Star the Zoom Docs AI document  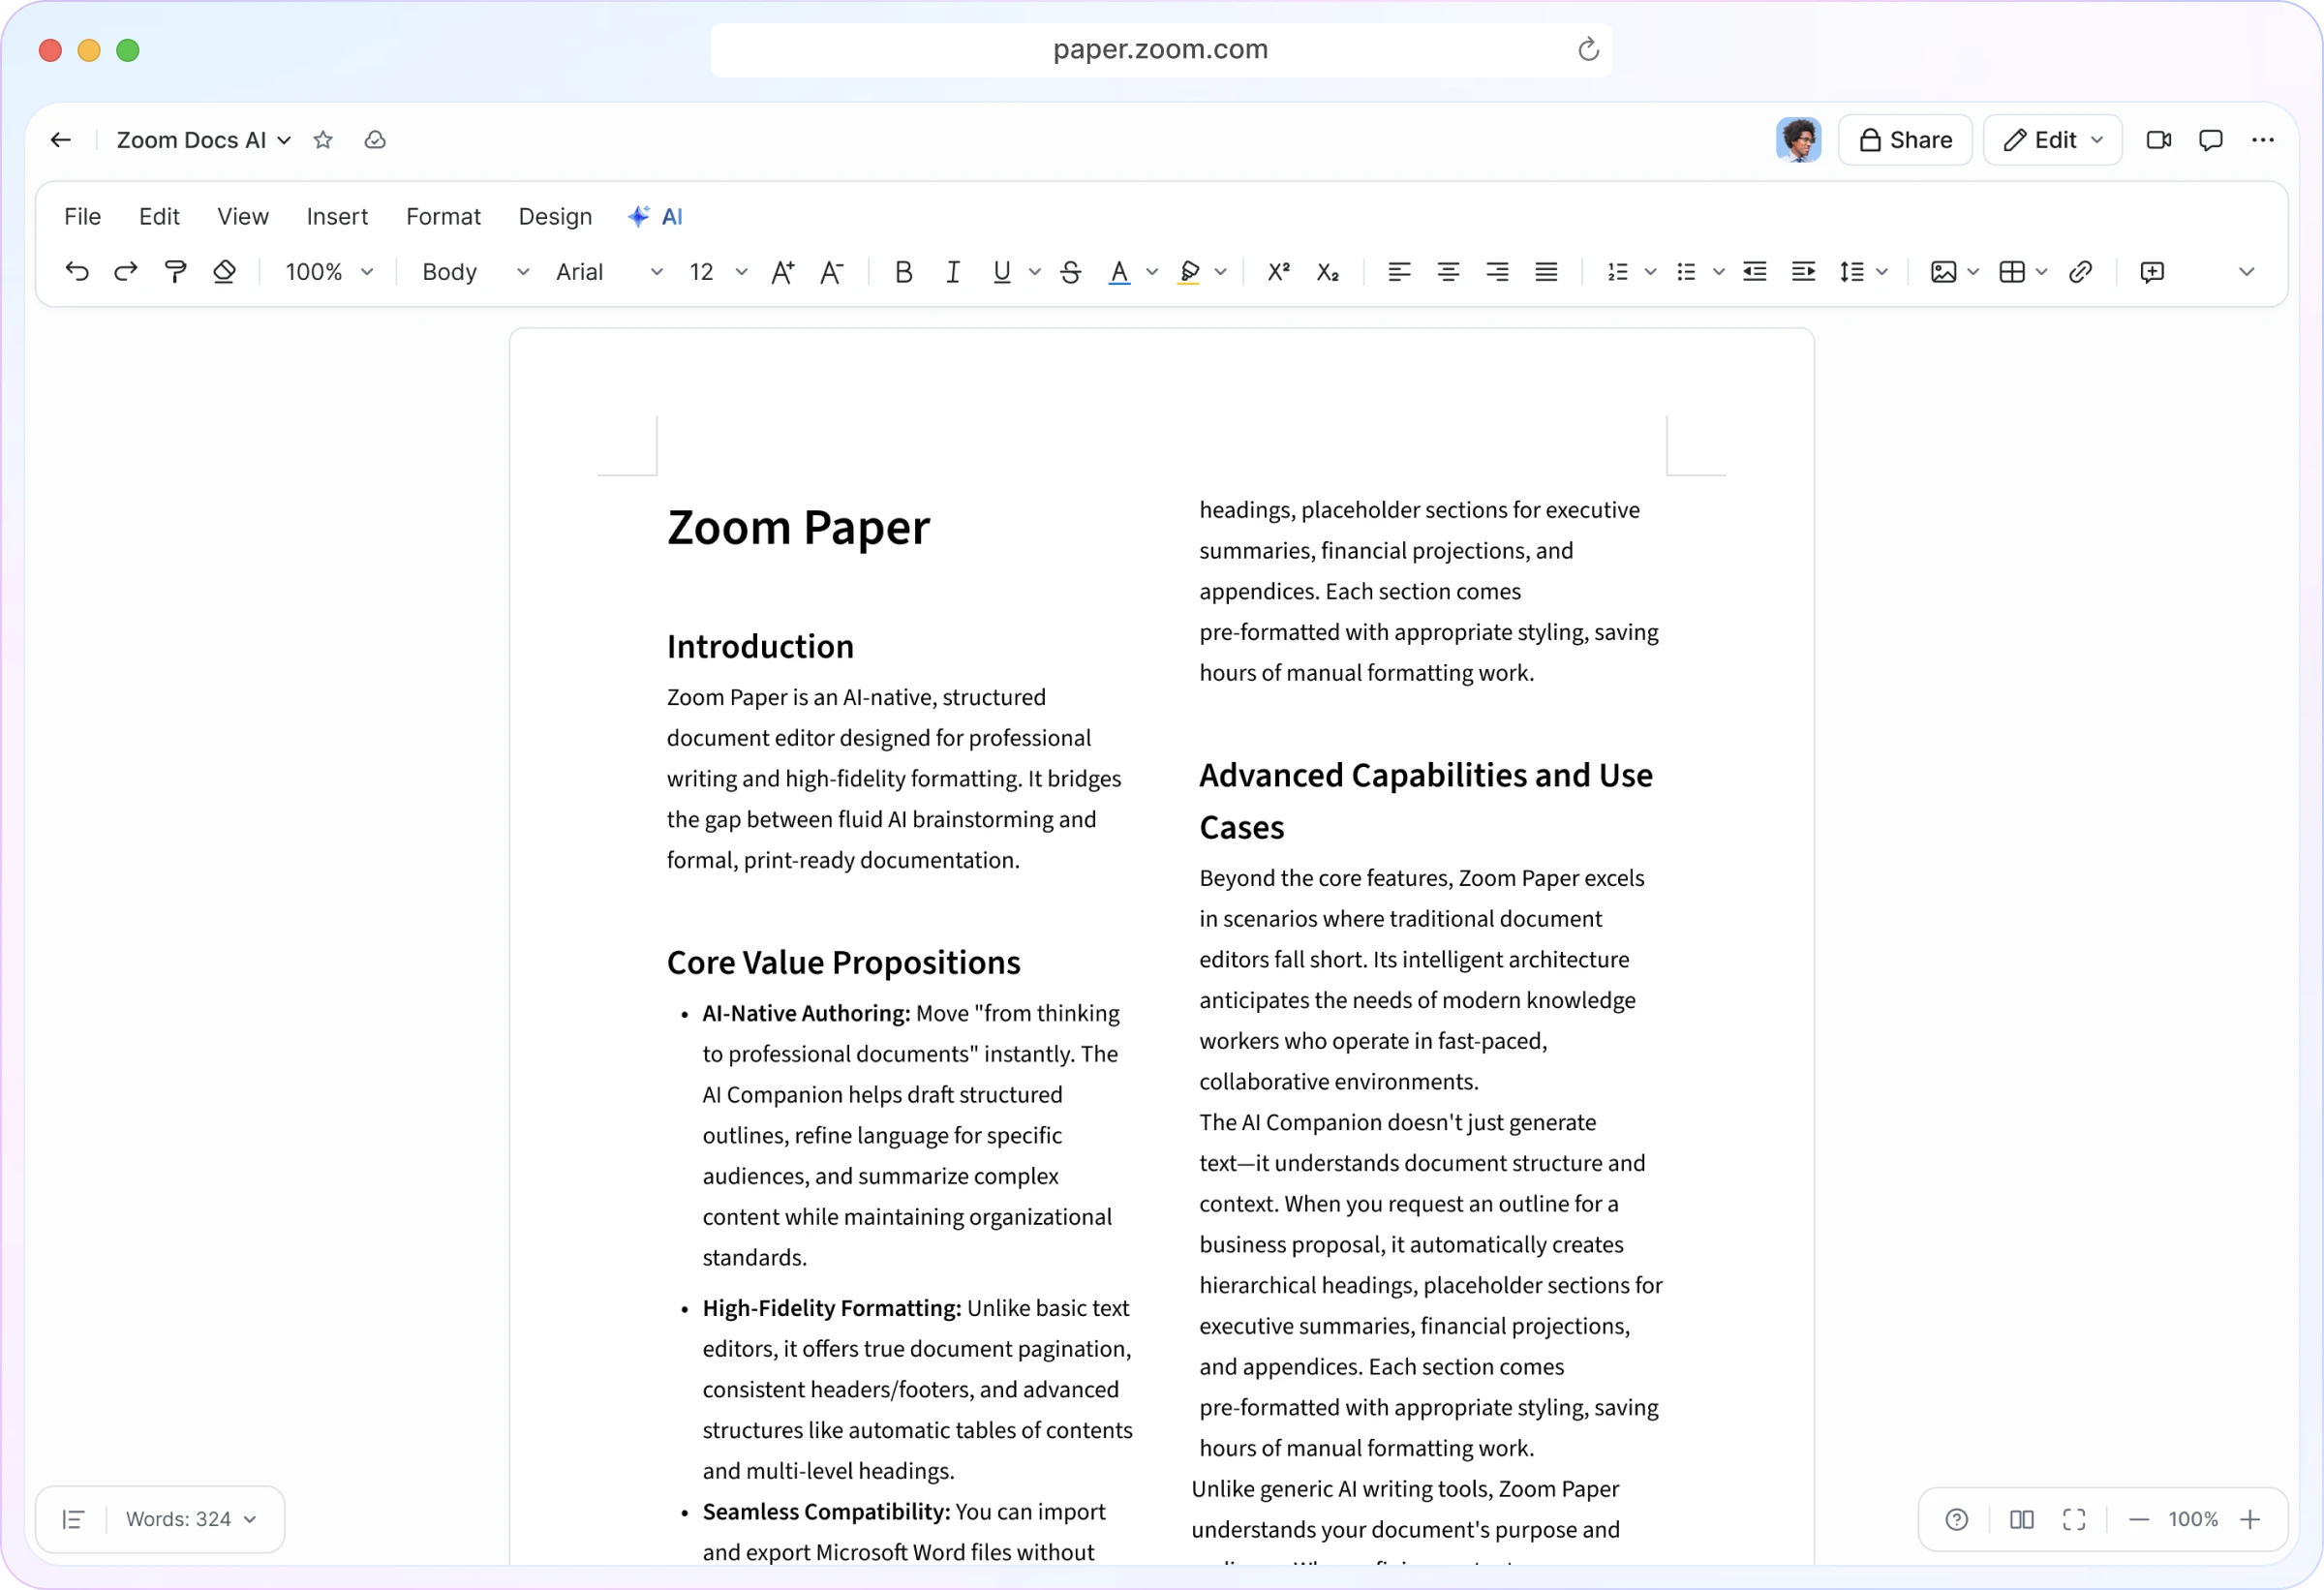[x=322, y=140]
